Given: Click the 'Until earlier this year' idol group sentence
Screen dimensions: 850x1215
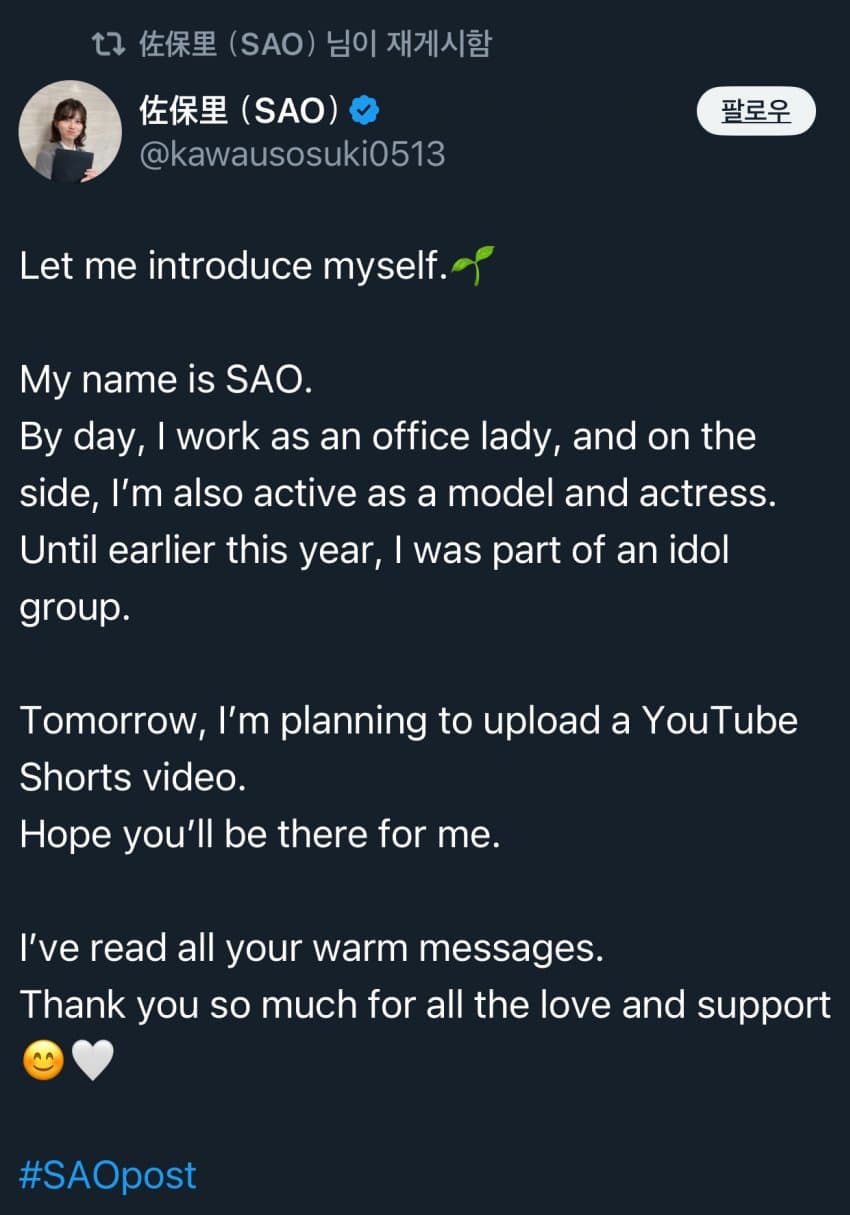Looking at the screenshot, I should (x=375, y=579).
